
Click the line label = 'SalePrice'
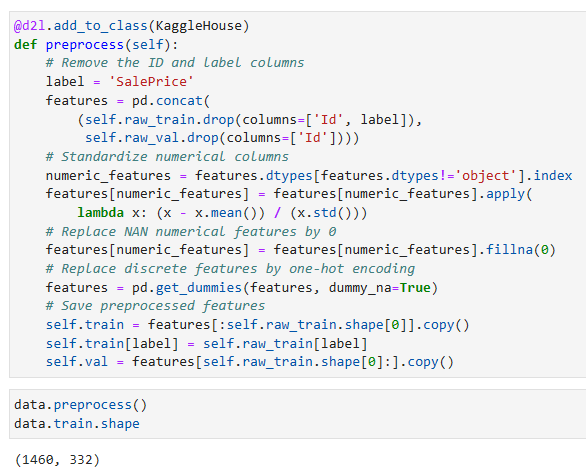120,81
